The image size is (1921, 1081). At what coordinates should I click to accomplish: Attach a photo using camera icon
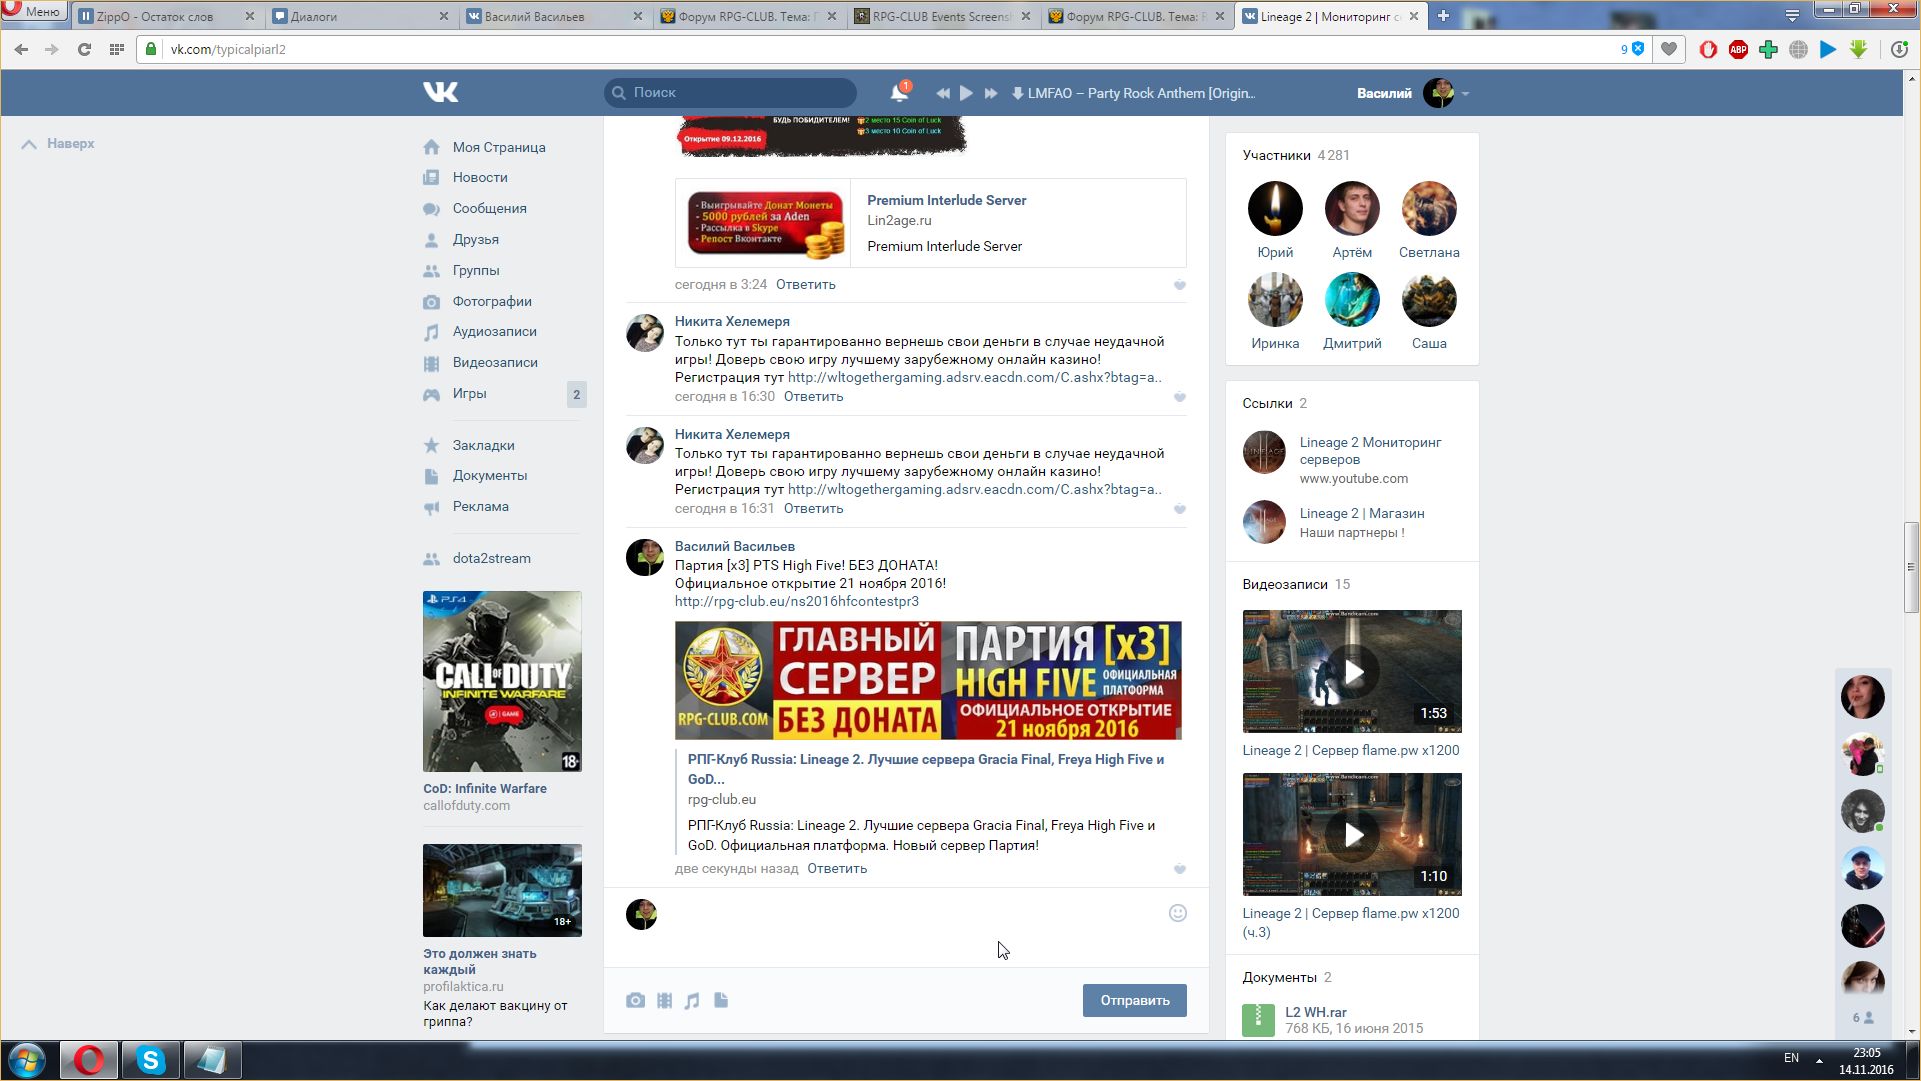pyautogui.click(x=635, y=1000)
